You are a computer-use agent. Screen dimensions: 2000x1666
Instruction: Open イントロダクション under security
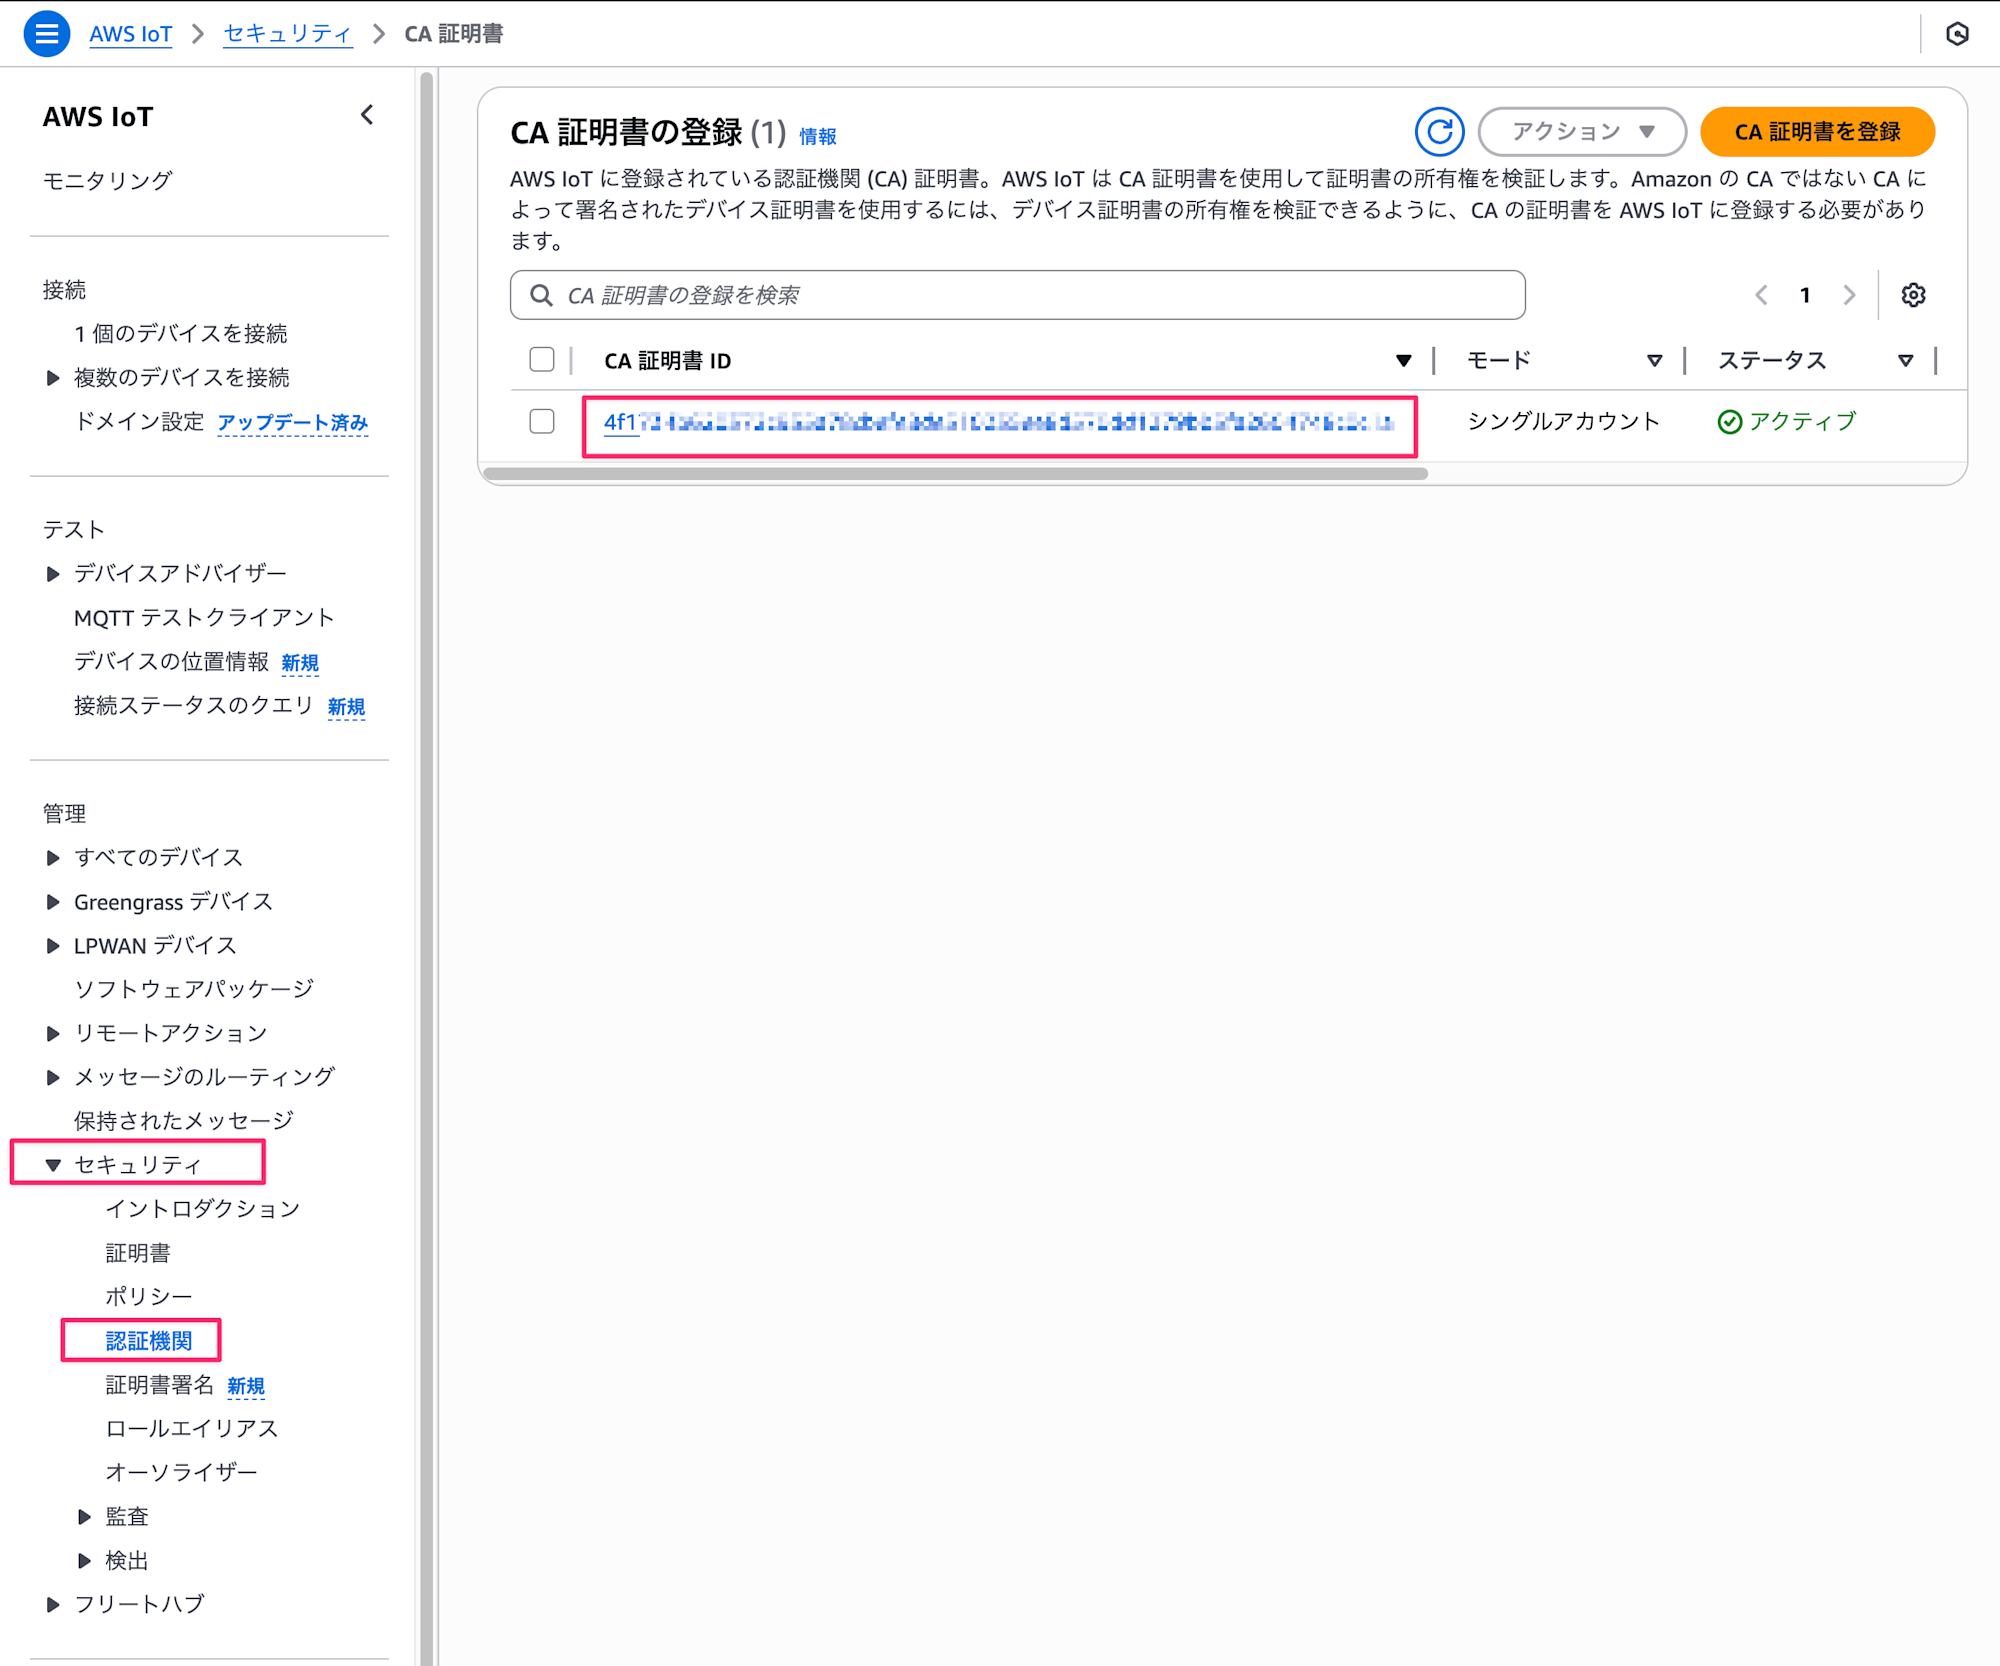(203, 1209)
